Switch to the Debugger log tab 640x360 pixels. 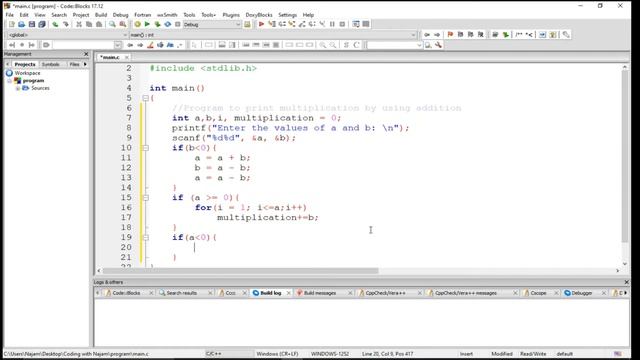click(x=582, y=293)
